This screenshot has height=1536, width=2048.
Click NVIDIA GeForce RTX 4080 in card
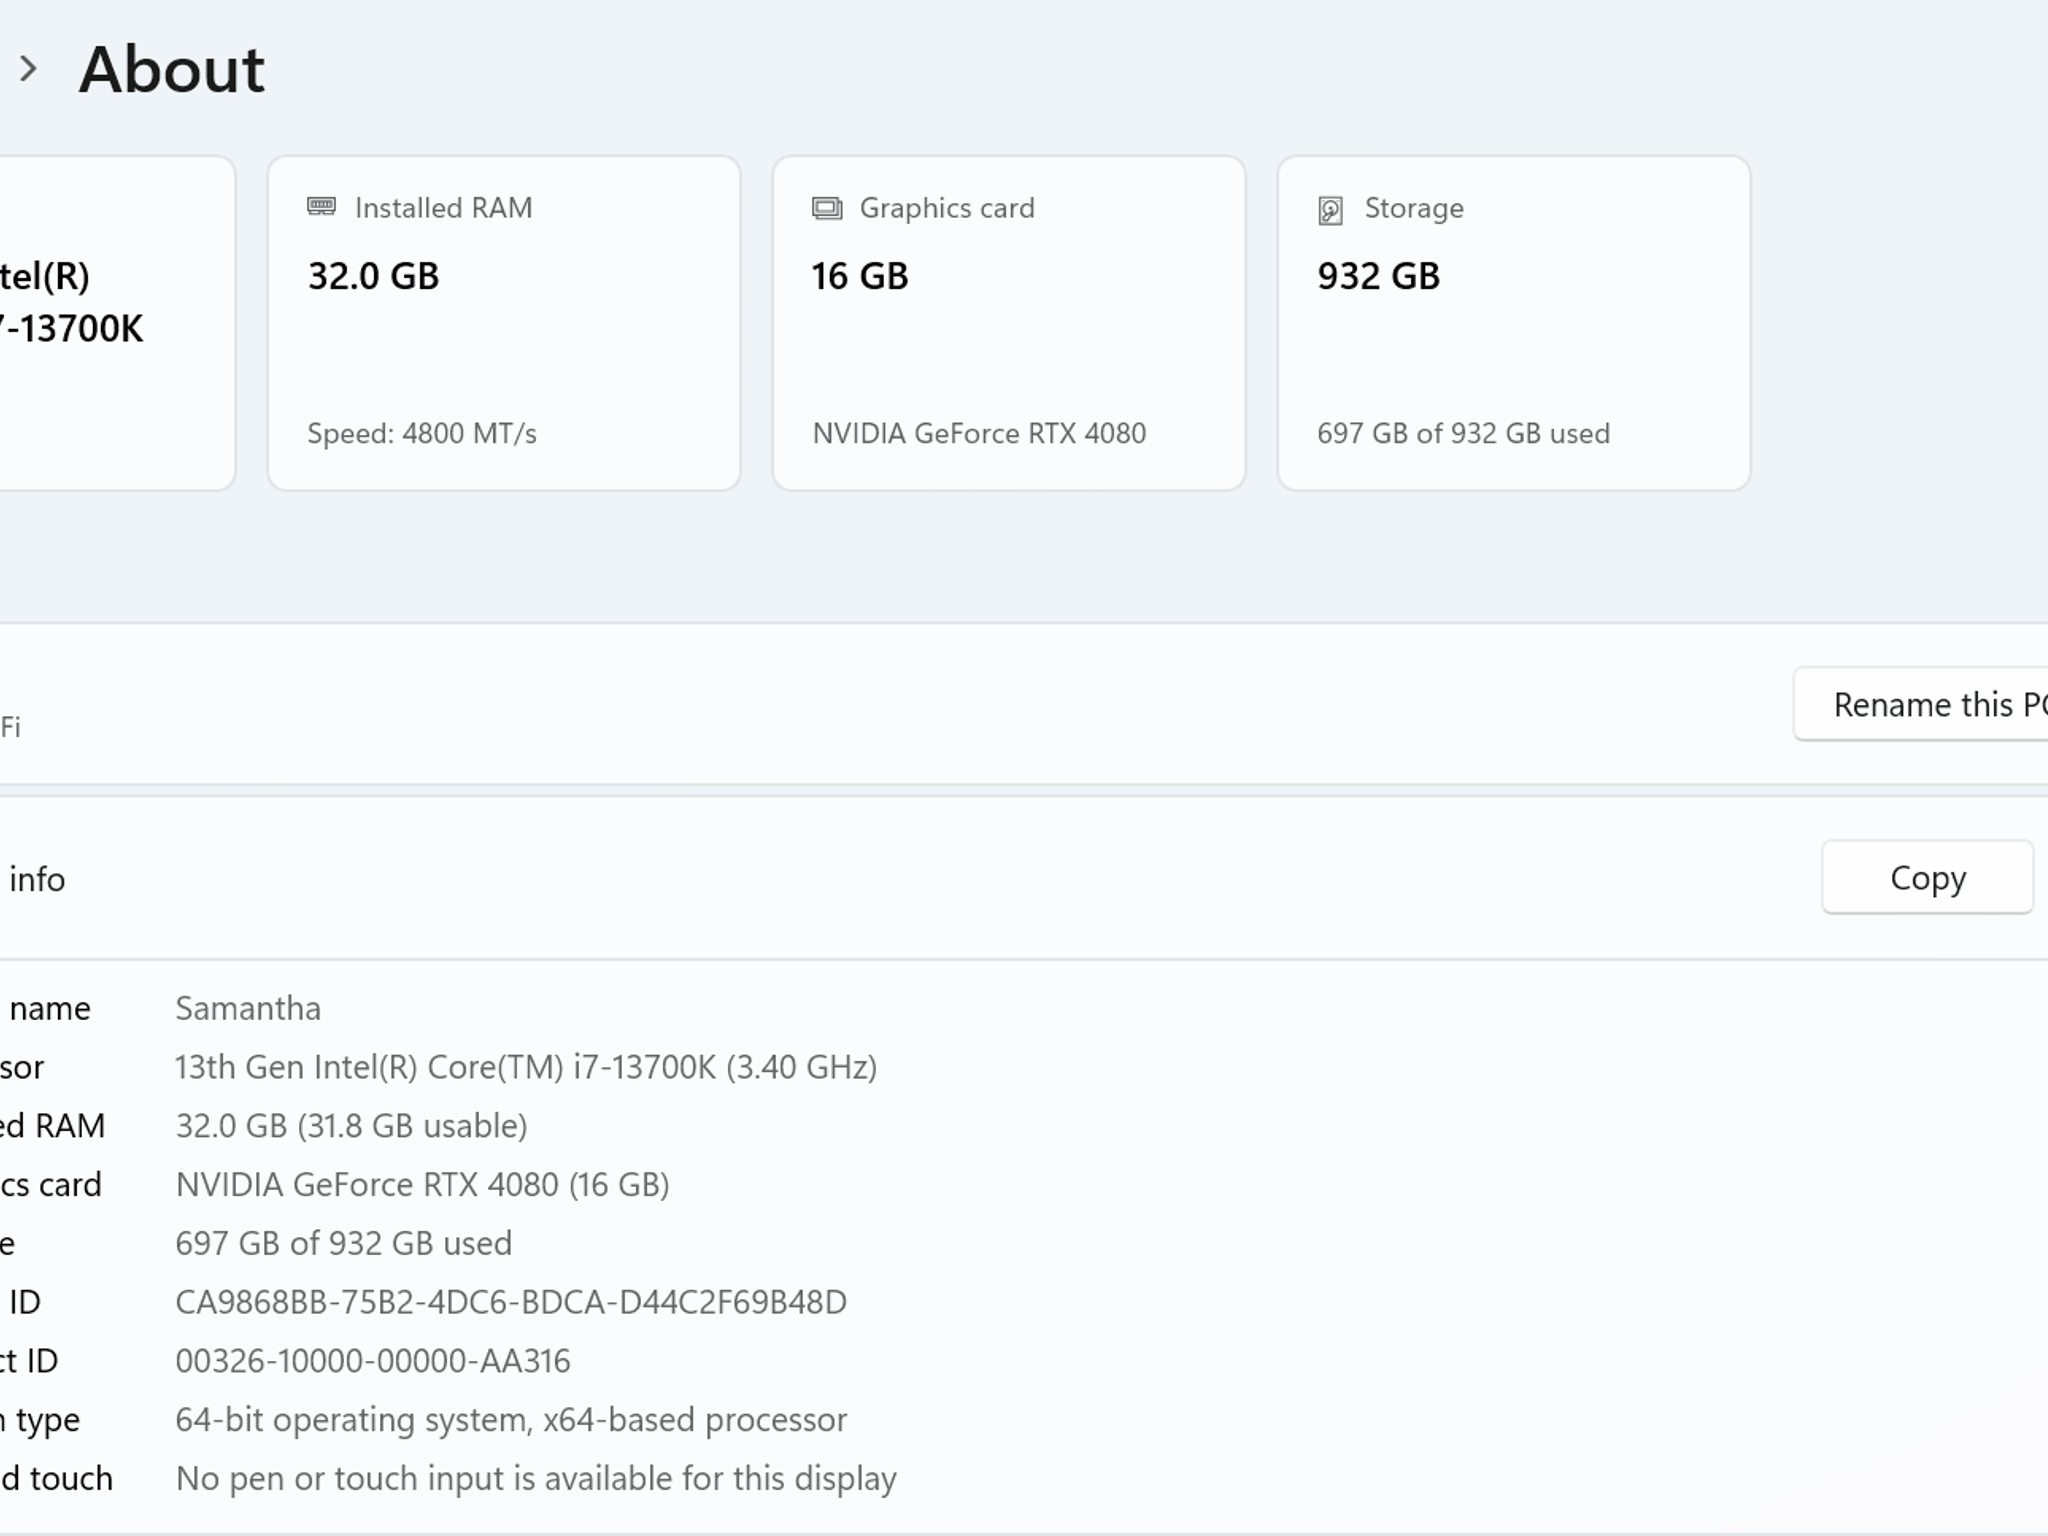click(x=979, y=433)
